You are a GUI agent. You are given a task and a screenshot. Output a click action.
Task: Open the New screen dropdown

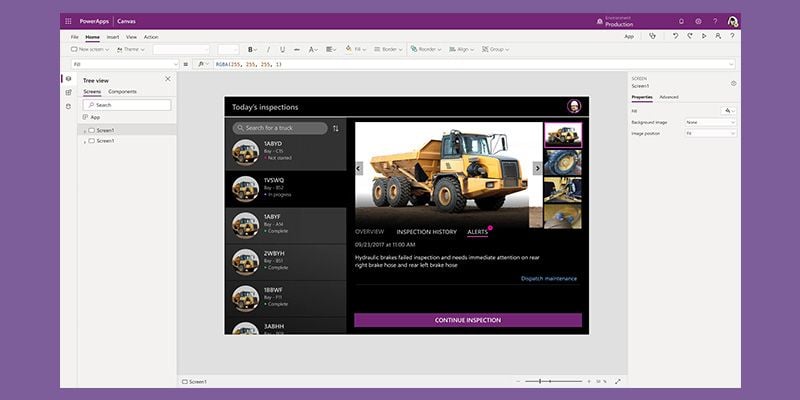(90, 49)
